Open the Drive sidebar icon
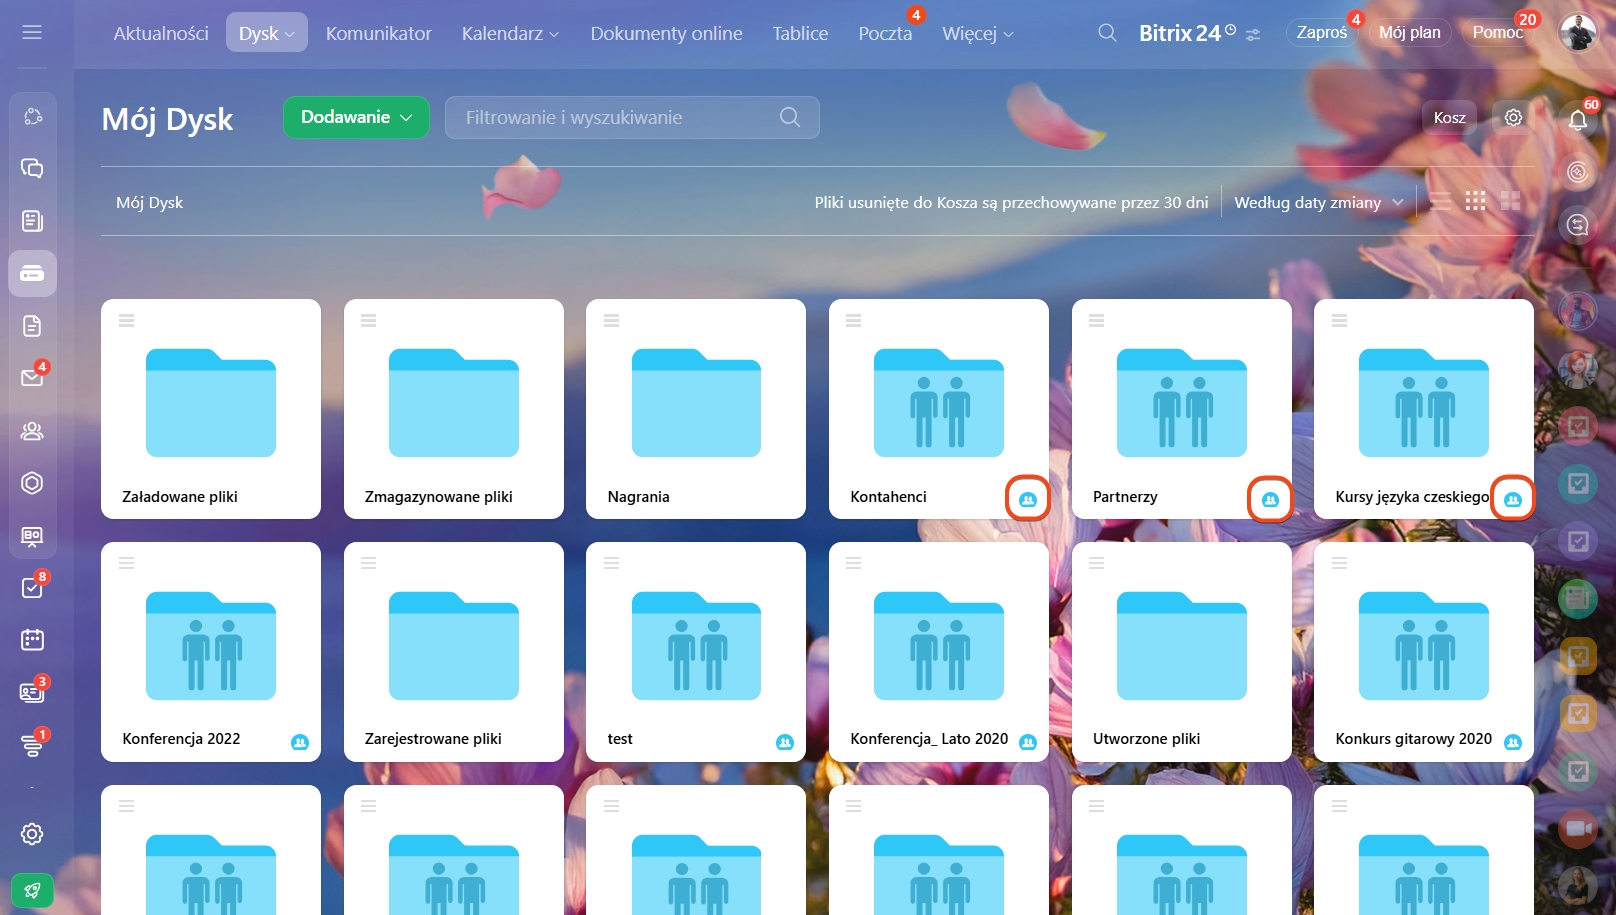This screenshot has height=915, width=1616. (x=32, y=273)
